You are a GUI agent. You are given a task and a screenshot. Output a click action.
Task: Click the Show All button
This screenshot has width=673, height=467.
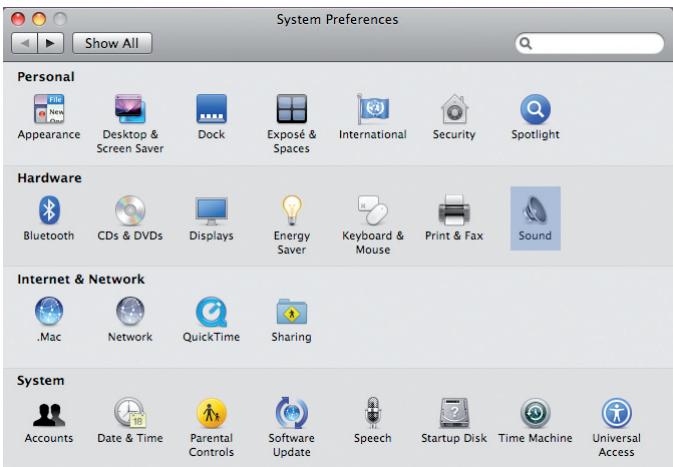112,43
